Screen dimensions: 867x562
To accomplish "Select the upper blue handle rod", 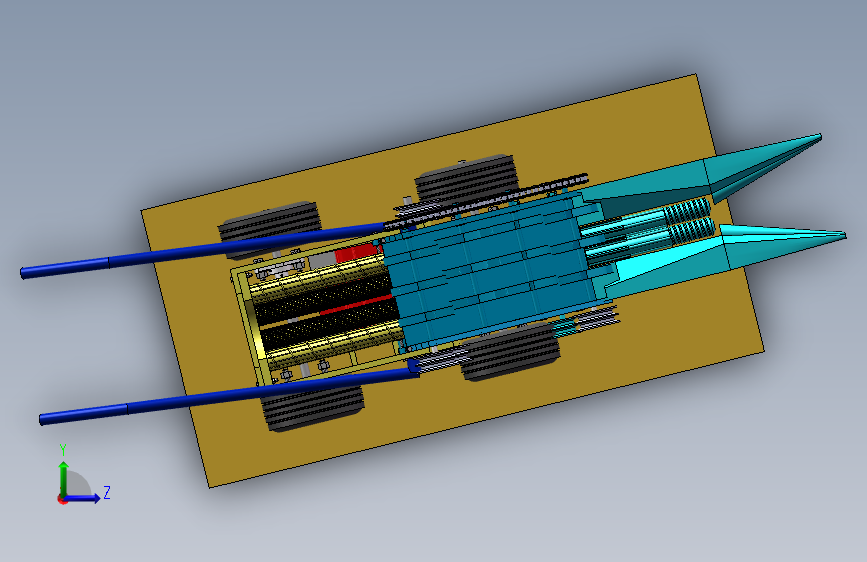I will click(205, 249).
